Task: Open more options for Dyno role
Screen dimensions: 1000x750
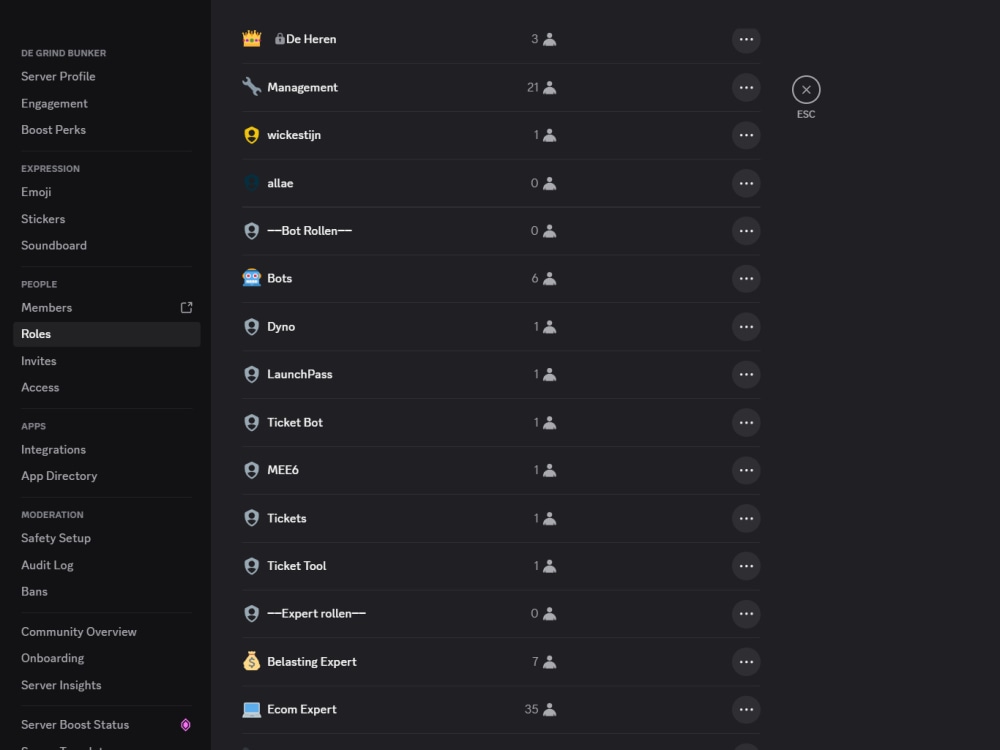Action: click(746, 327)
